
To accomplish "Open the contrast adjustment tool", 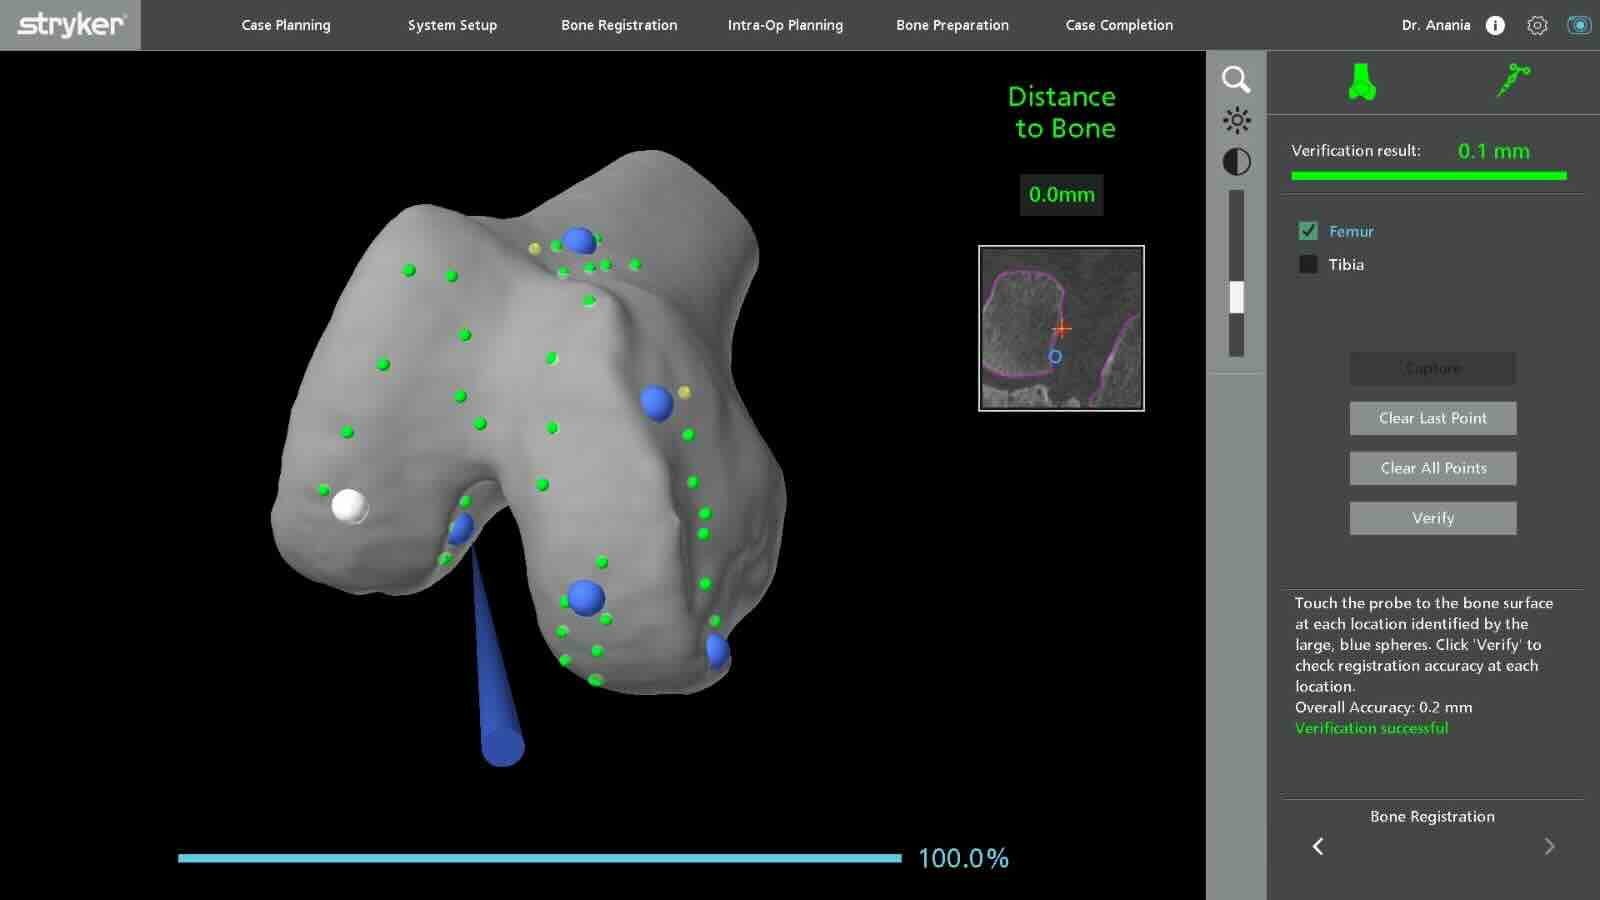I will (x=1237, y=160).
